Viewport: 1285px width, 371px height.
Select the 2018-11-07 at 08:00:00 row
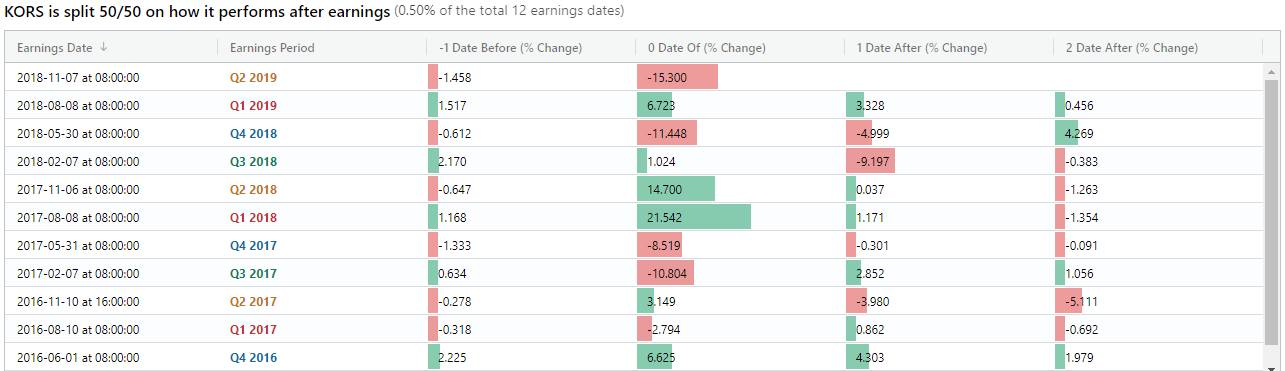pos(634,77)
